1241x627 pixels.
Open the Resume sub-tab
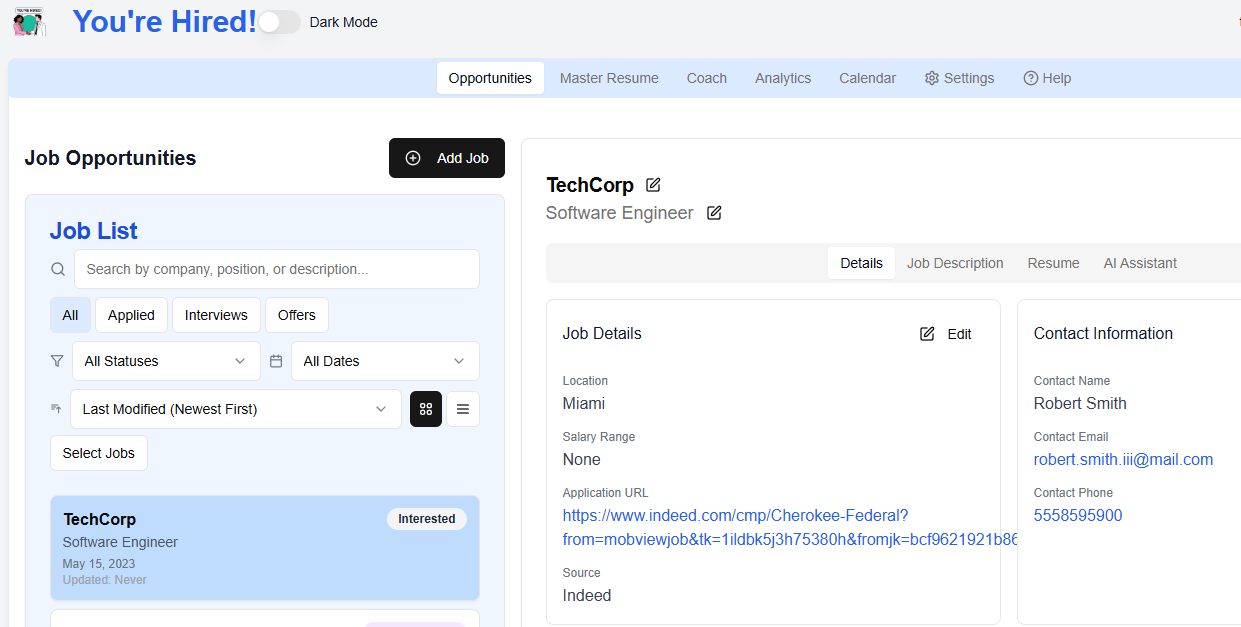click(1053, 263)
